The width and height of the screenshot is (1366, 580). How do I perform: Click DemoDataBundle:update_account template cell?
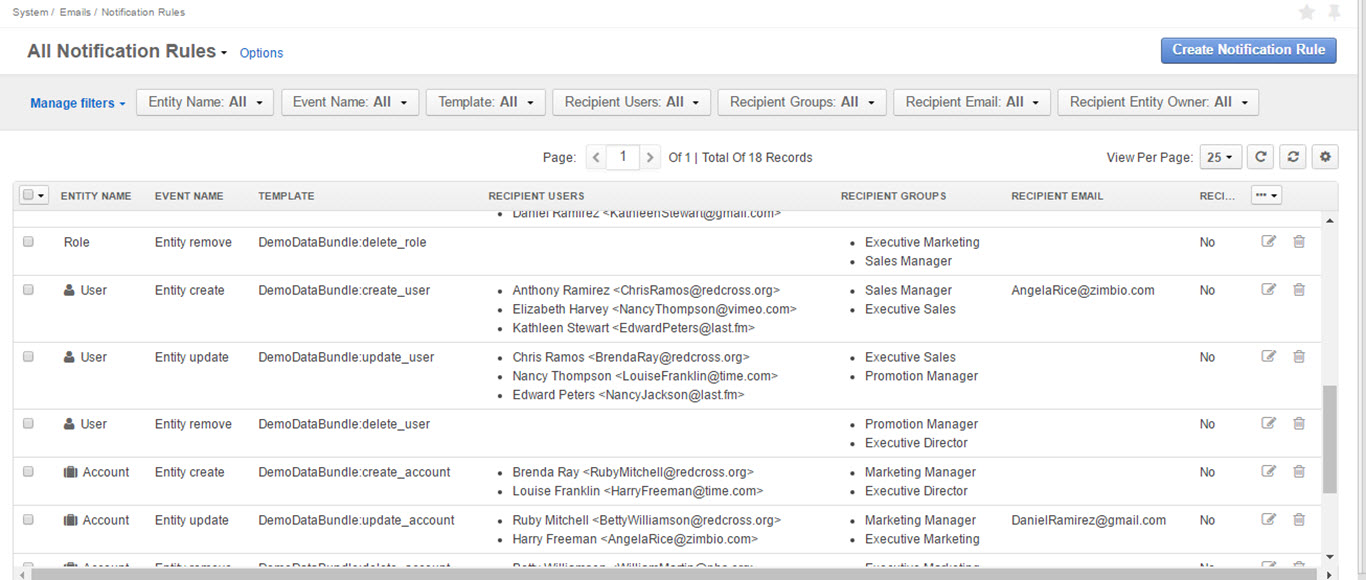(356, 520)
